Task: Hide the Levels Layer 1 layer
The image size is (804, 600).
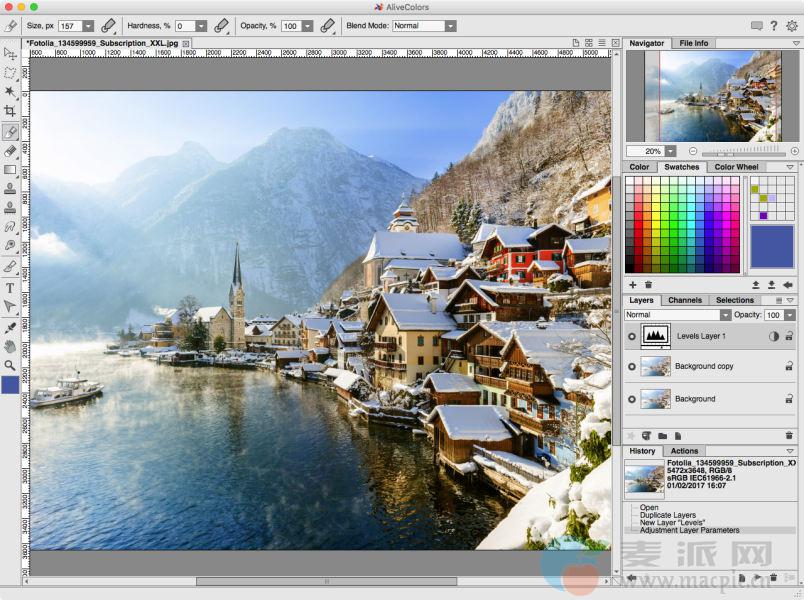Action: click(631, 337)
